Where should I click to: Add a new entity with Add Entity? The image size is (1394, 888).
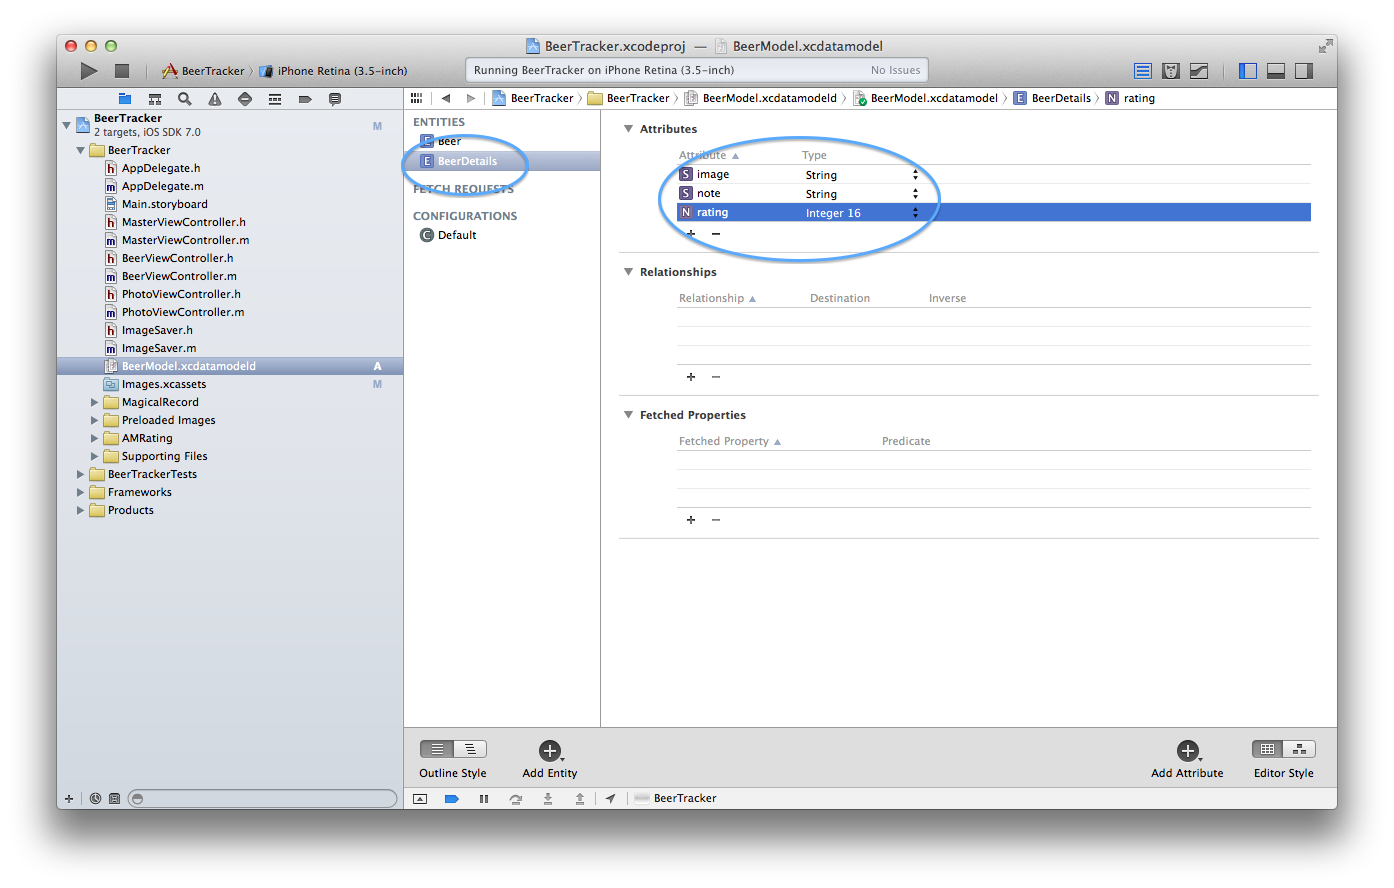550,751
